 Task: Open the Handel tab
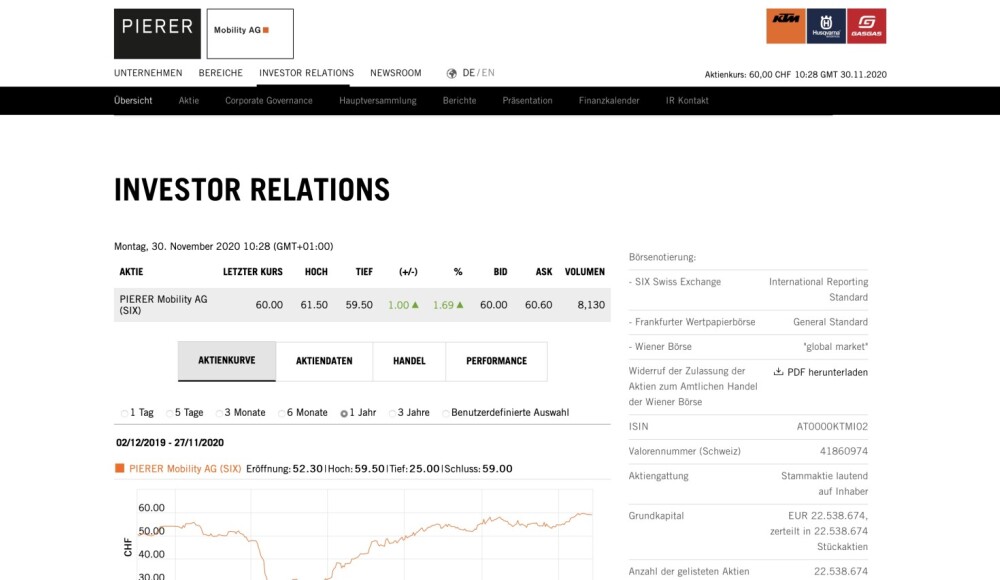point(409,361)
